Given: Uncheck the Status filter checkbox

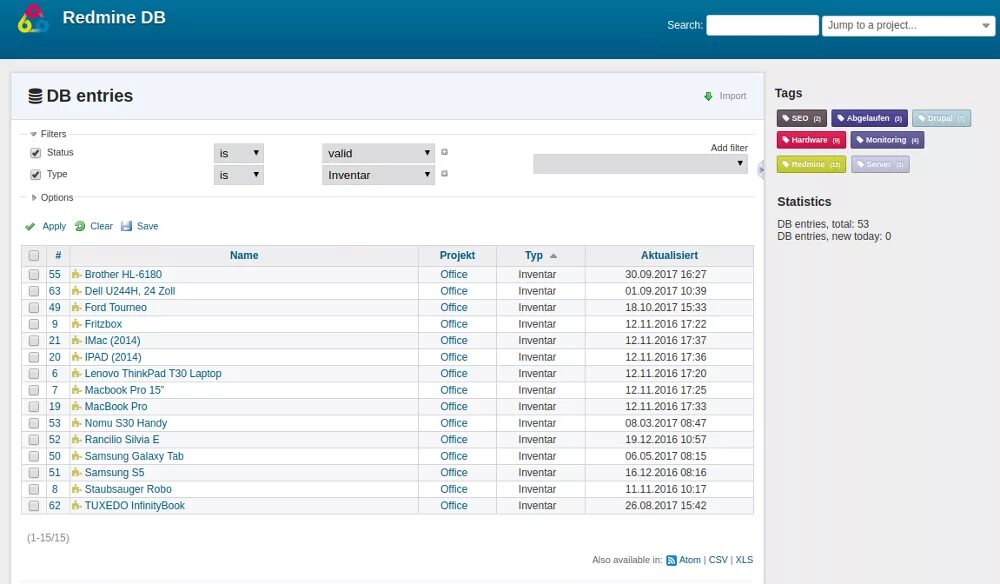Looking at the screenshot, I should (36, 153).
